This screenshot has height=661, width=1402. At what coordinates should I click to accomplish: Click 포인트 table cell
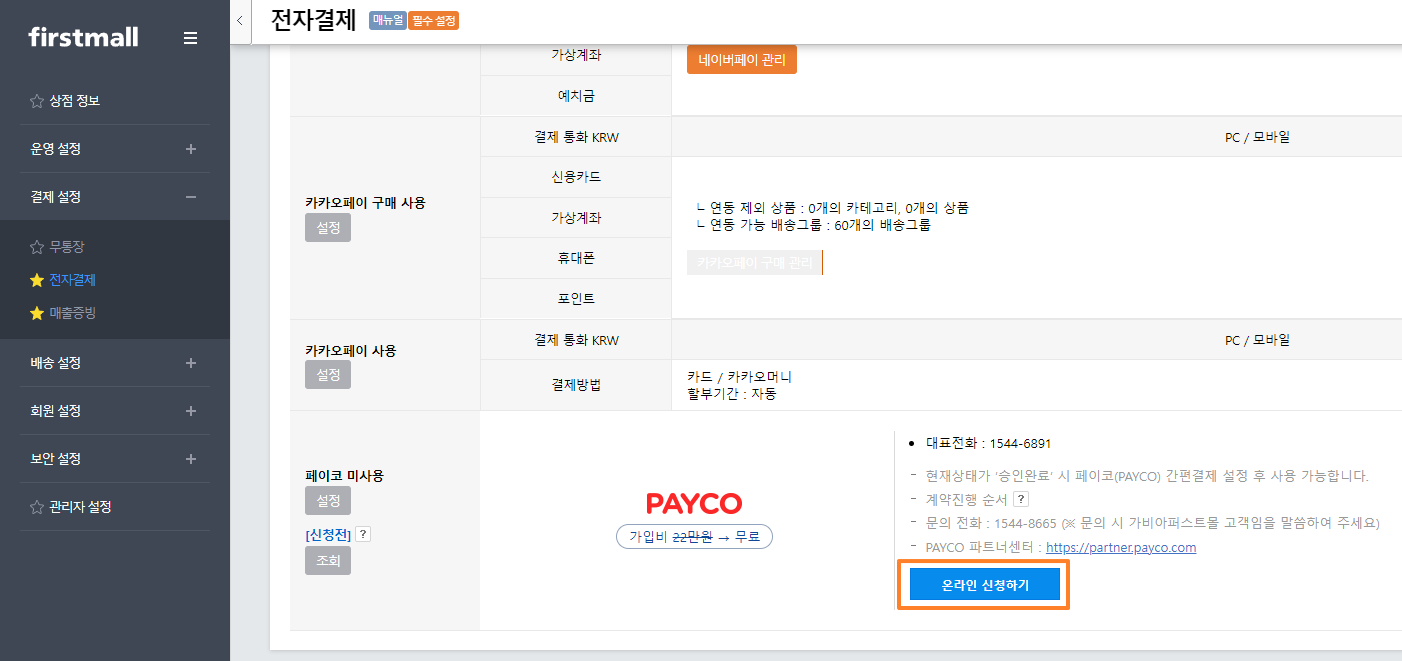576,299
